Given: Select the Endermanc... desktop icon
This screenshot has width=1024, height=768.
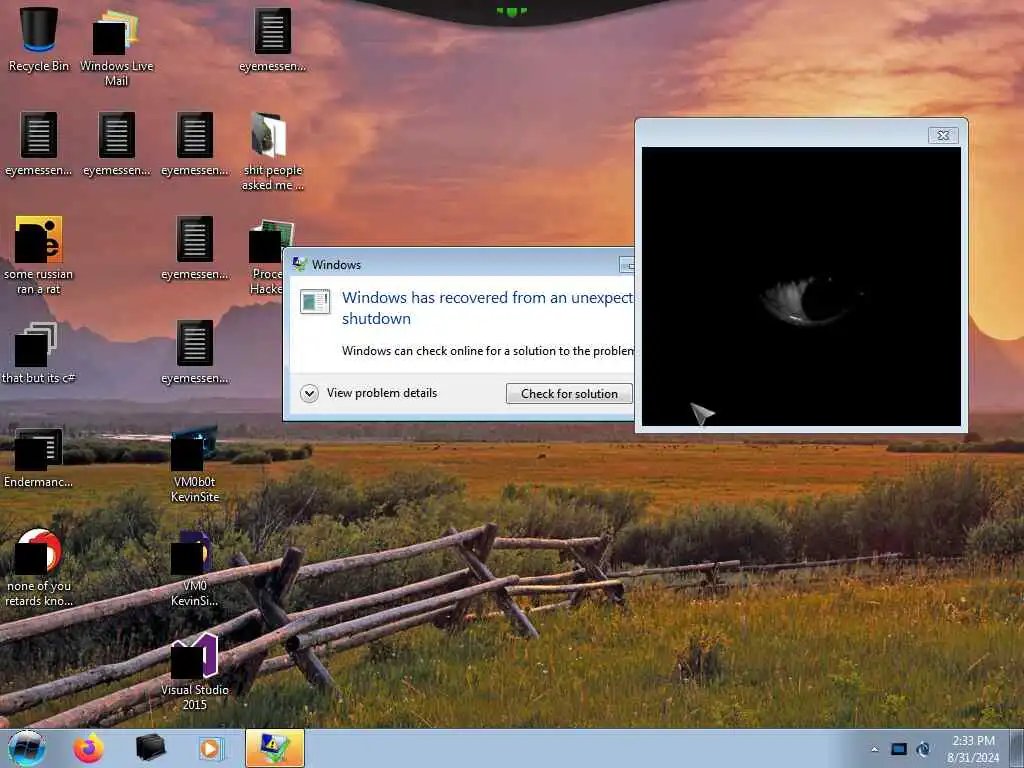Looking at the screenshot, I should (x=39, y=456).
